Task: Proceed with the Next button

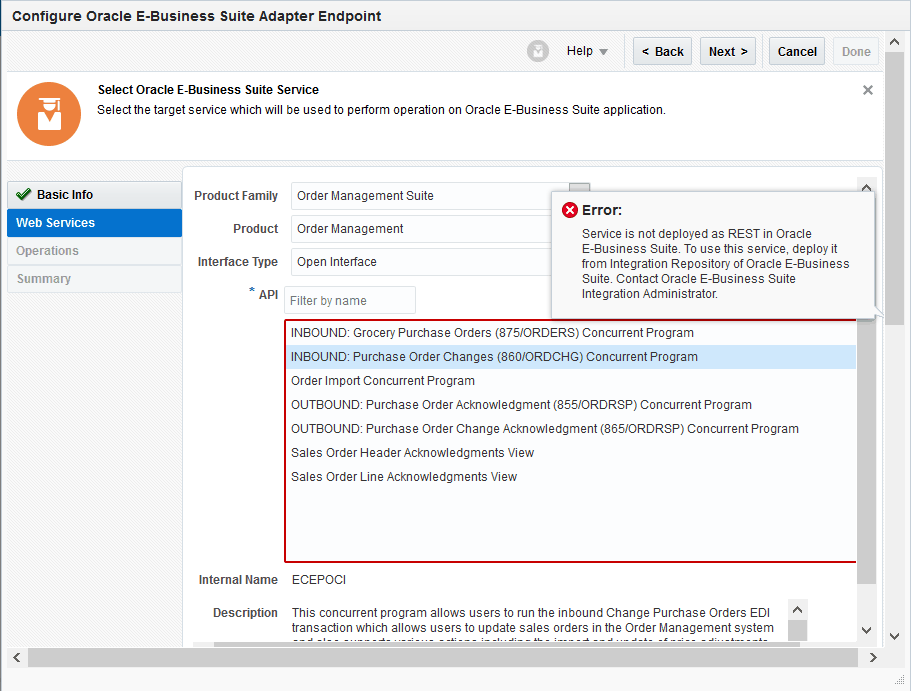Action: tap(728, 51)
